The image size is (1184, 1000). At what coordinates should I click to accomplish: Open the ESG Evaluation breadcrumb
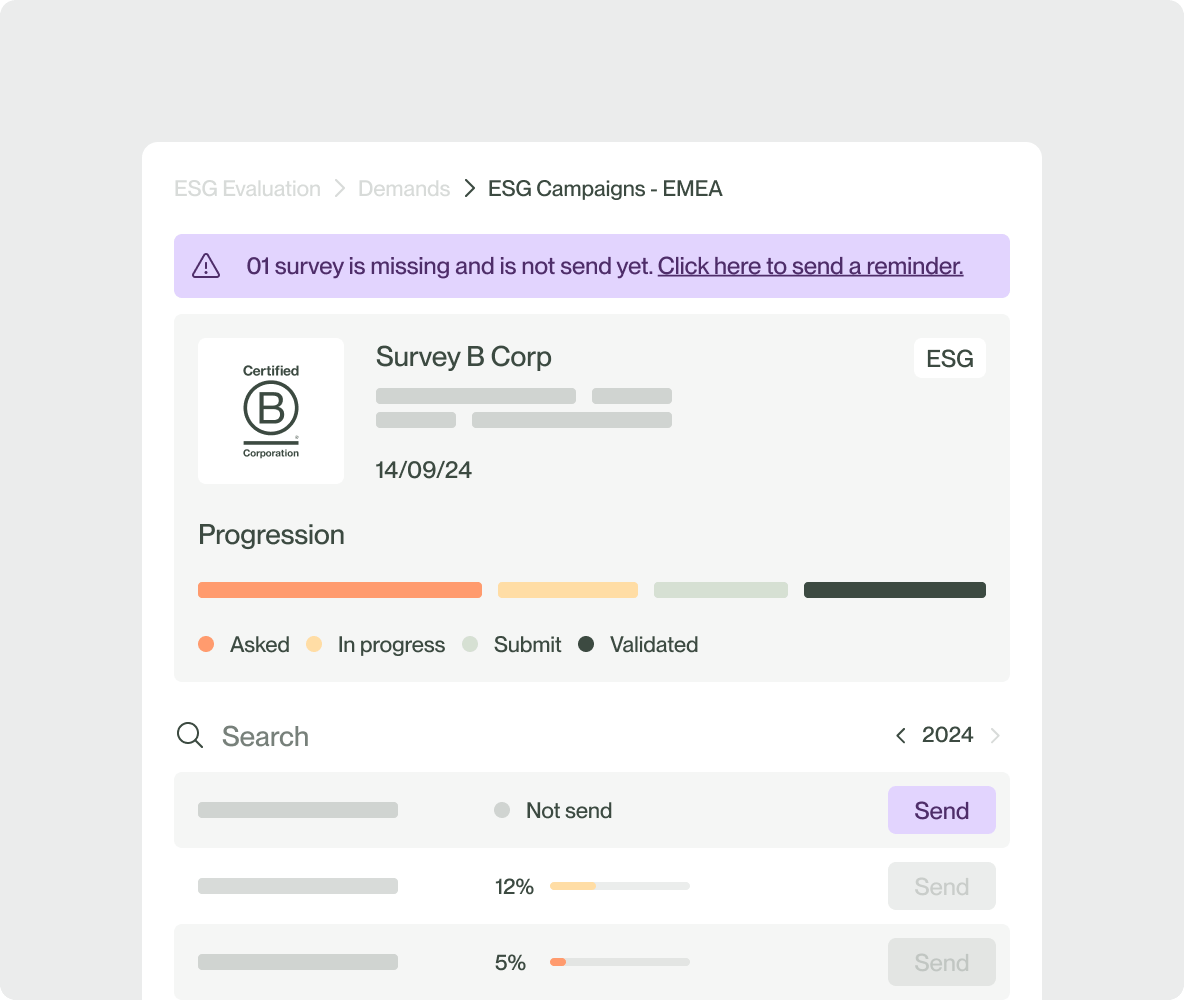point(247,189)
